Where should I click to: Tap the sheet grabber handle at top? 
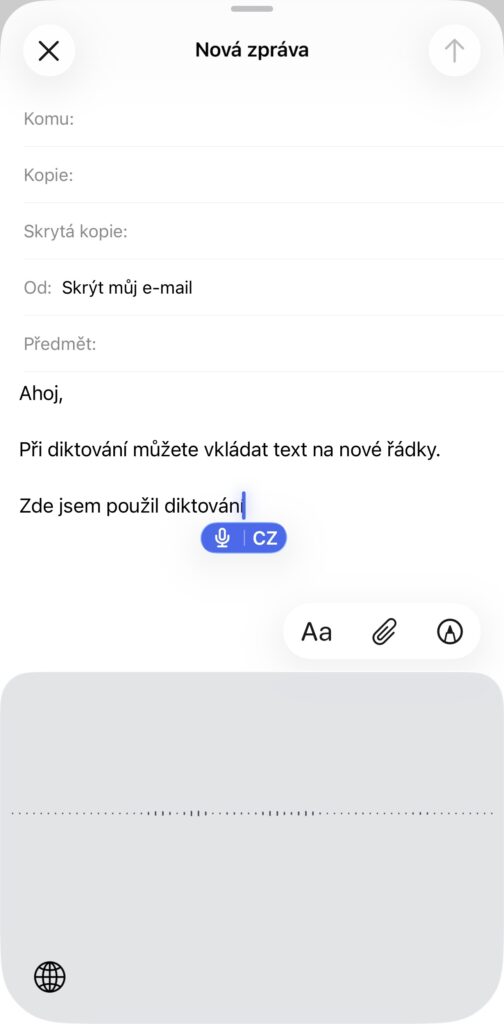point(252,8)
